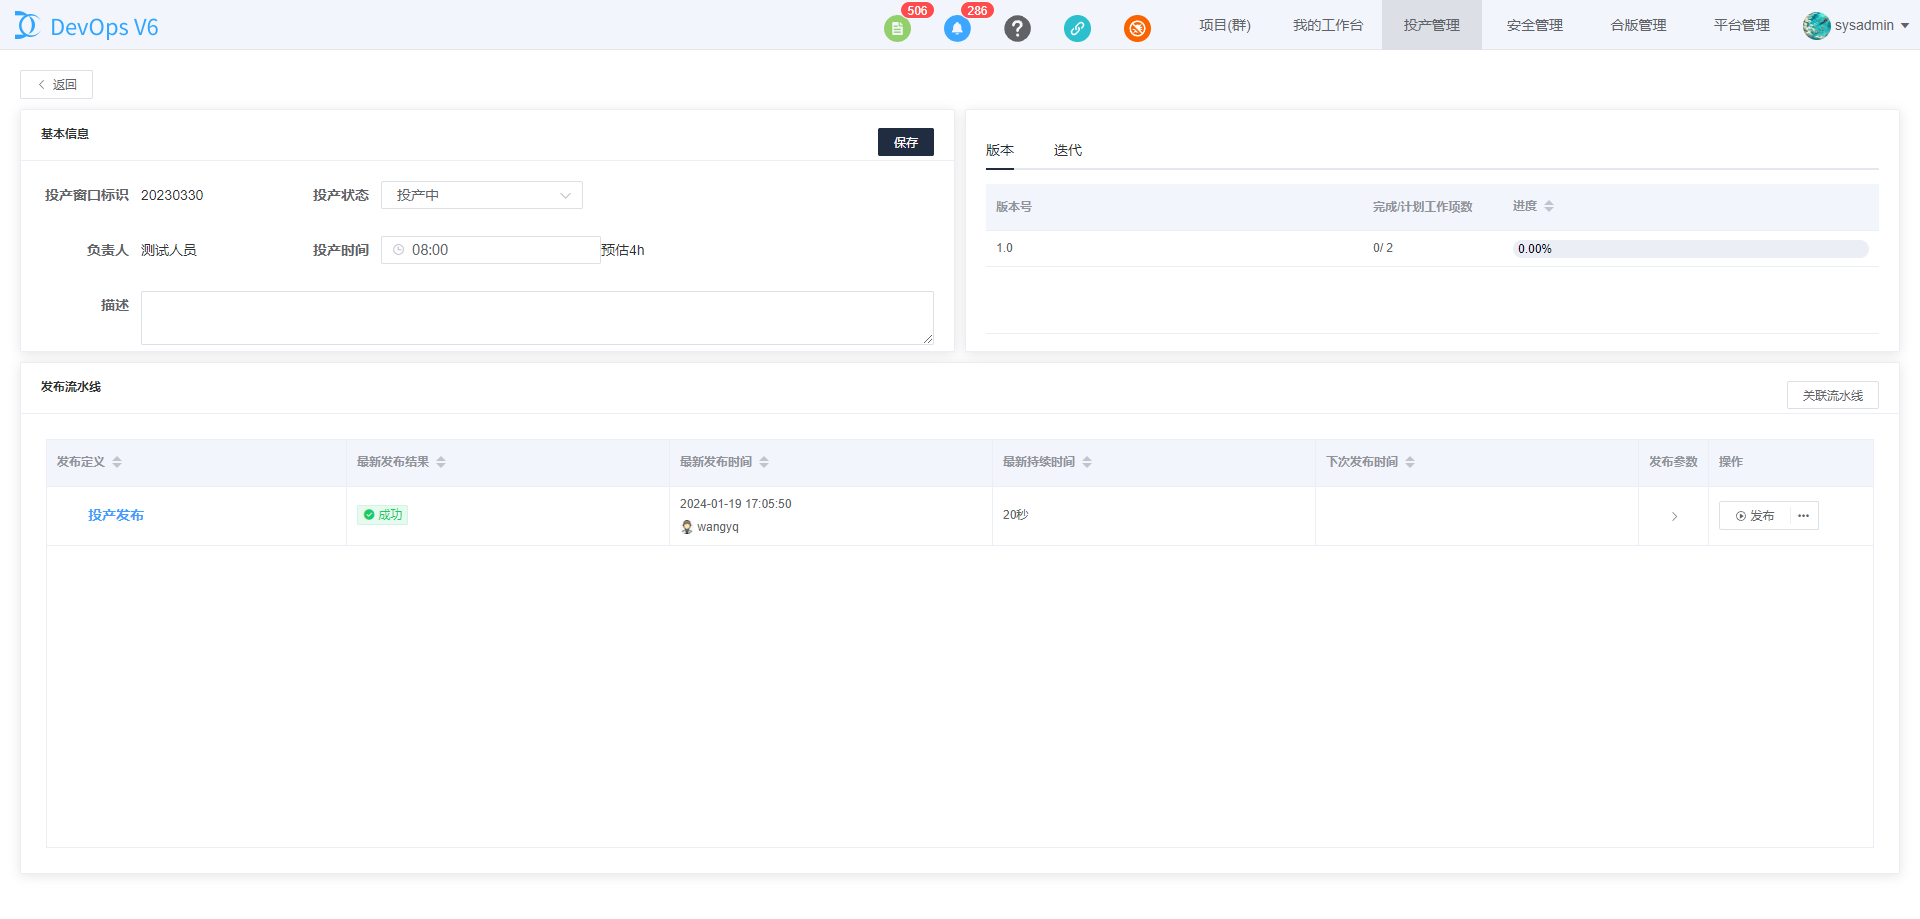Screen dimensions: 1920x919
Task: Click the 关联流水线 button
Action: pos(1832,395)
